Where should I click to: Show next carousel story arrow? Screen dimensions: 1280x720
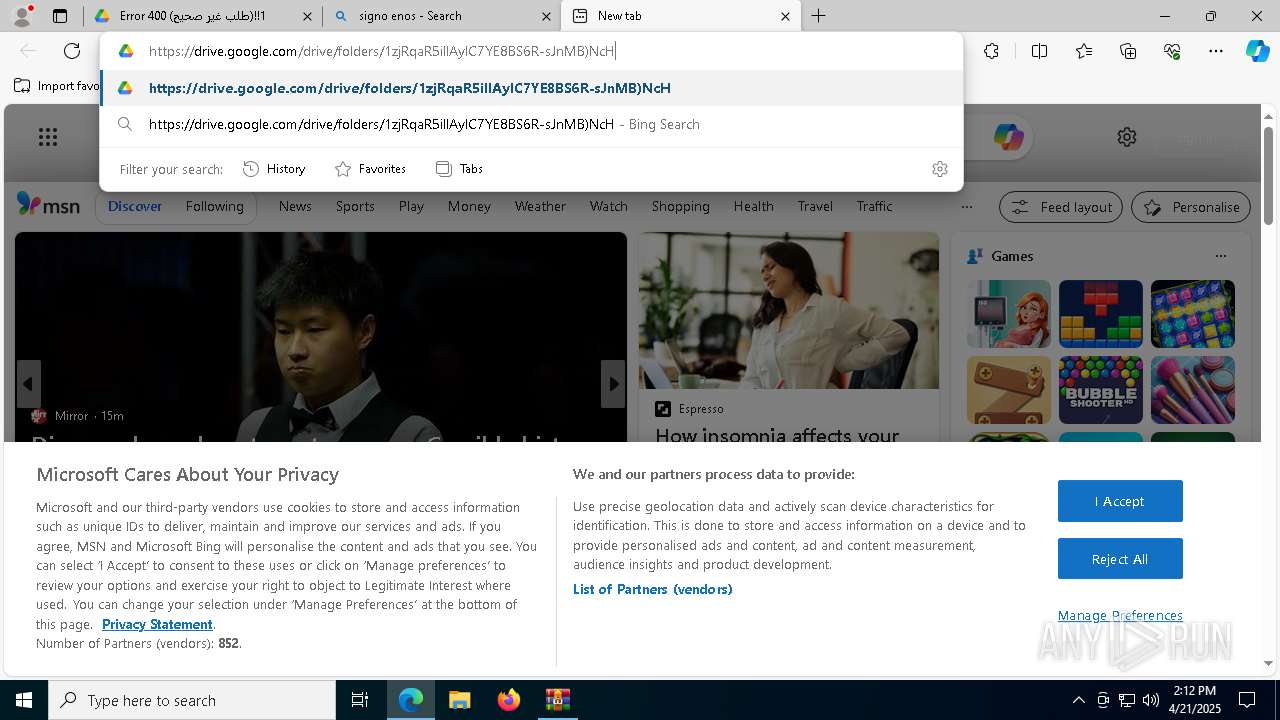pyautogui.click(x=613, y=384)
